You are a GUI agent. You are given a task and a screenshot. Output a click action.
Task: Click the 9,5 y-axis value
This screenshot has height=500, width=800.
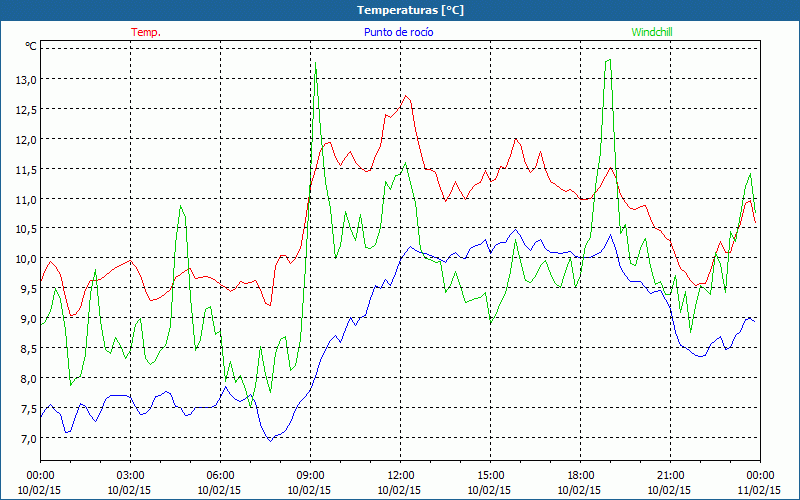click(28, 289)
